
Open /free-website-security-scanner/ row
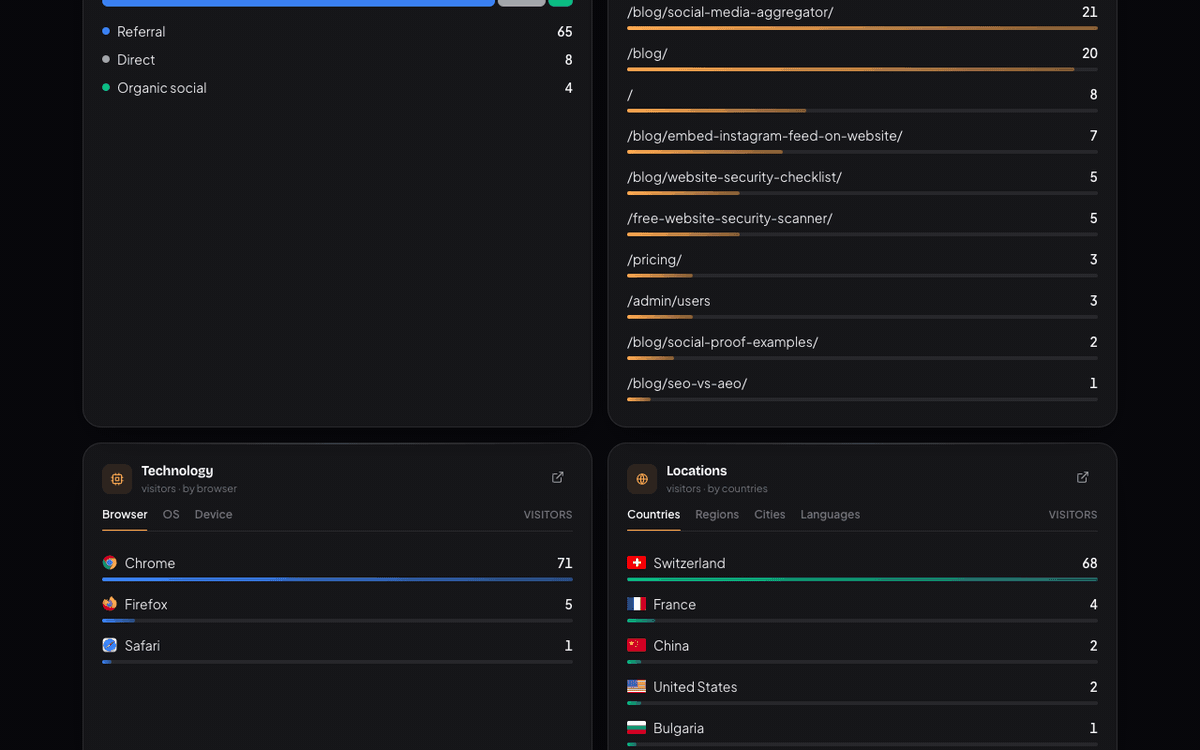click(862, 222)
